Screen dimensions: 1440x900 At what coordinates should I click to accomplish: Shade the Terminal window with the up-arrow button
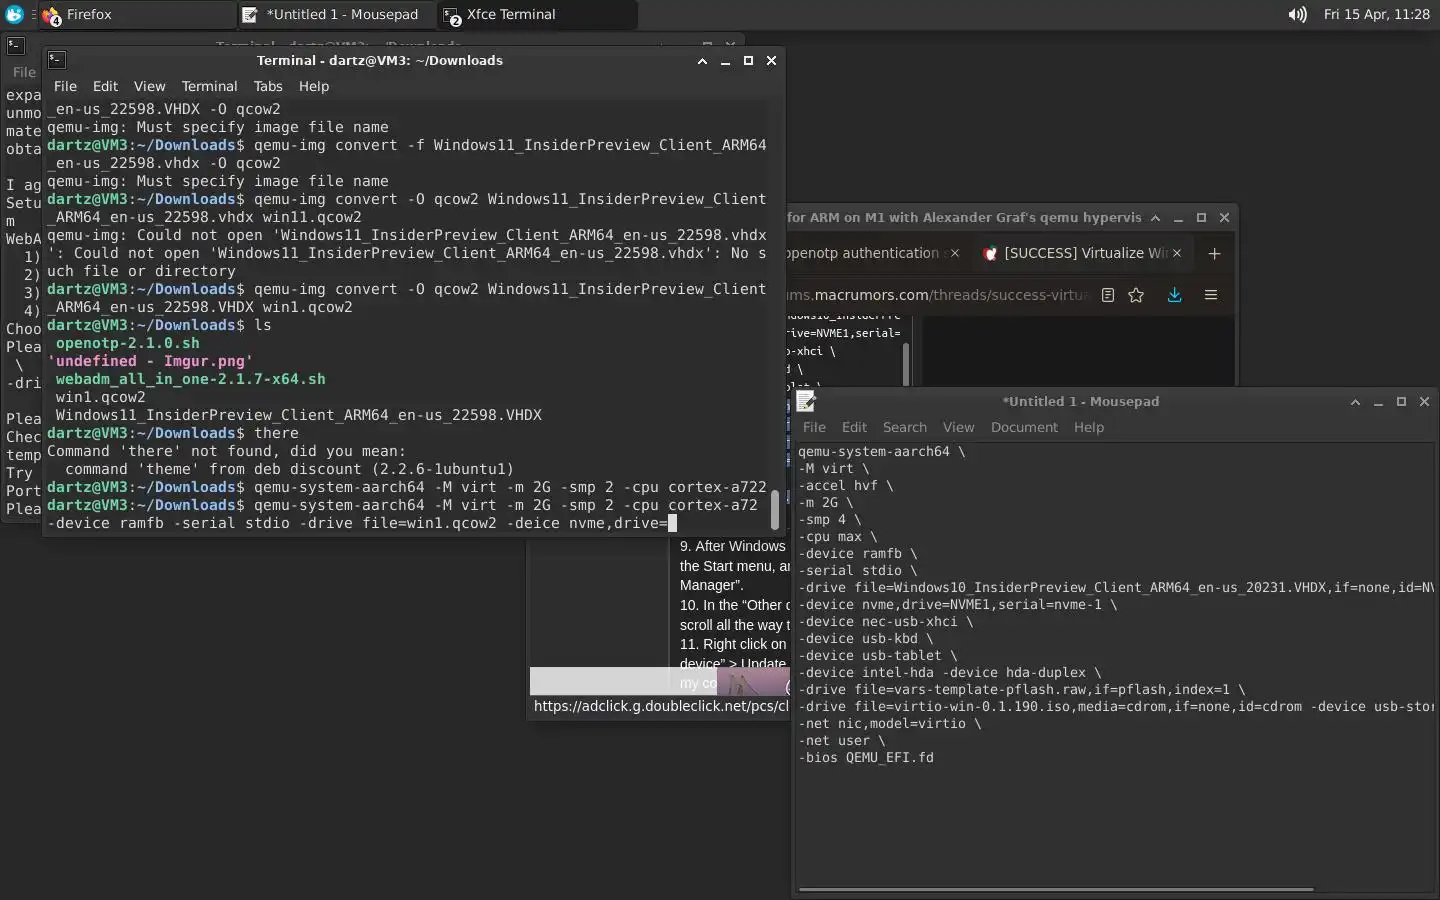702,60
